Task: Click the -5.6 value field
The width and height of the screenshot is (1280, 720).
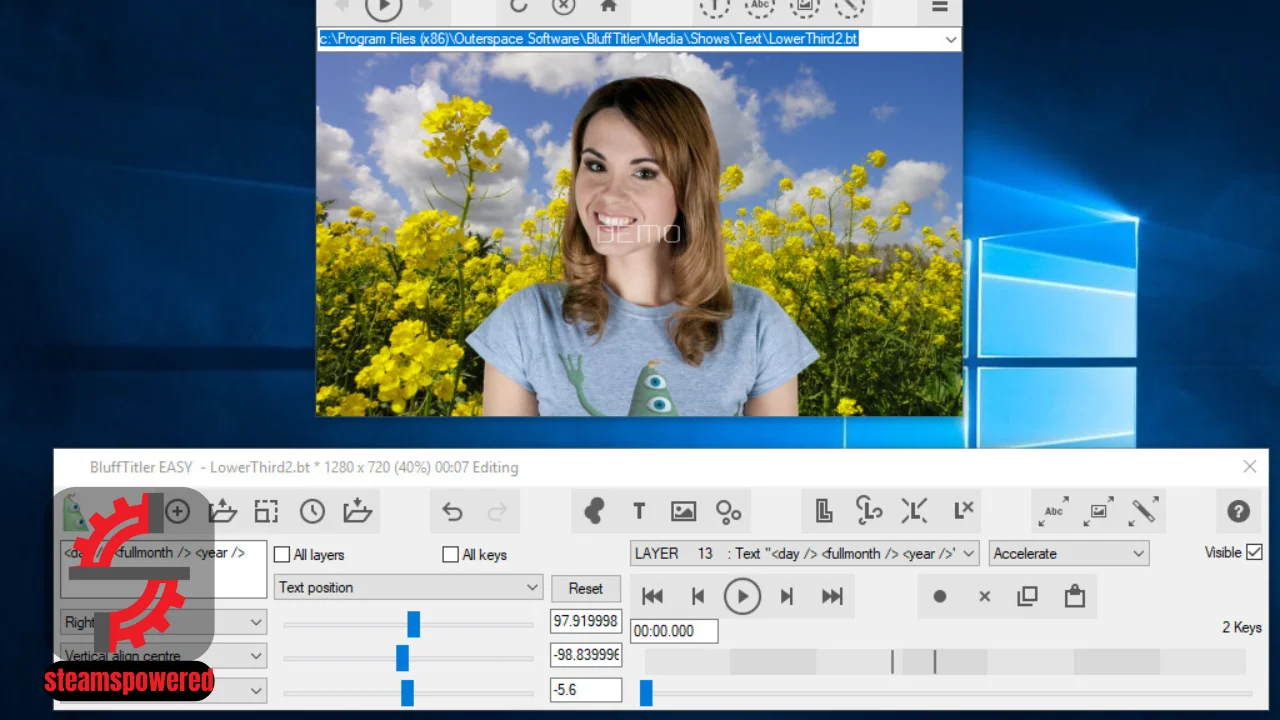Action: coord(586,689)
